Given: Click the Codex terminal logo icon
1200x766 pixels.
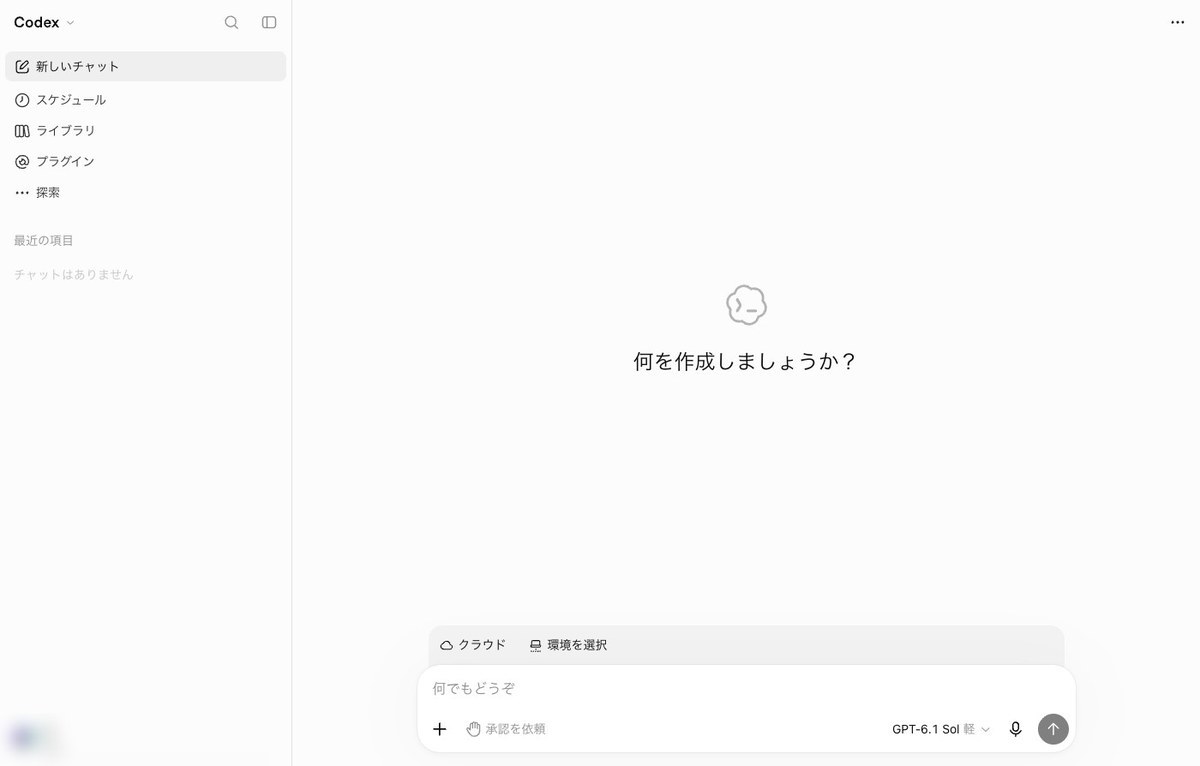Looking at the screenshot, I should tap(746, 305).
